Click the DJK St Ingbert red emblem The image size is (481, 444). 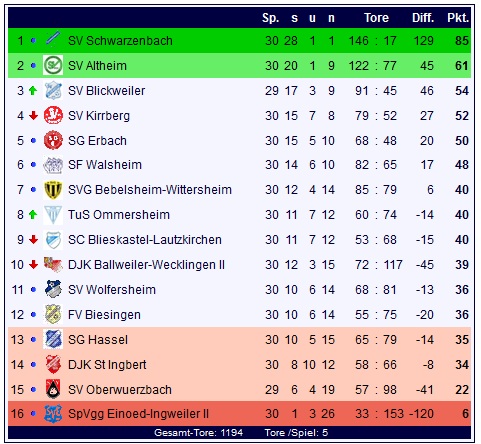coord(53,364)
